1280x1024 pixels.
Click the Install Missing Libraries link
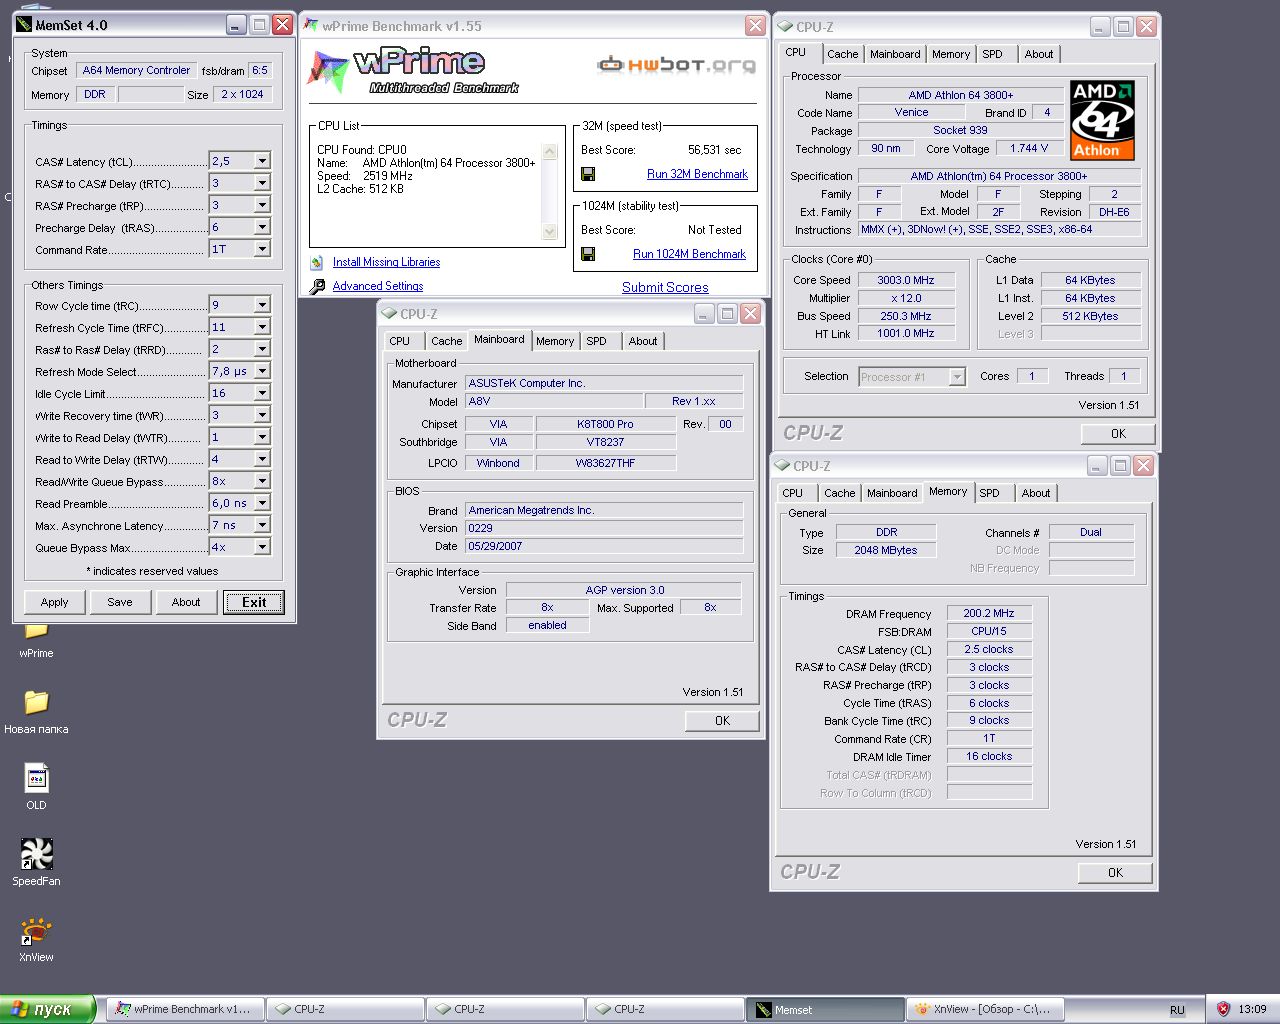point(386,262)
